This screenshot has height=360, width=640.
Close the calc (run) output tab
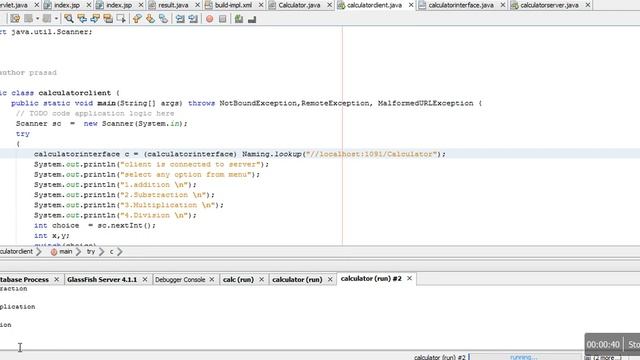tap(261, 280)
